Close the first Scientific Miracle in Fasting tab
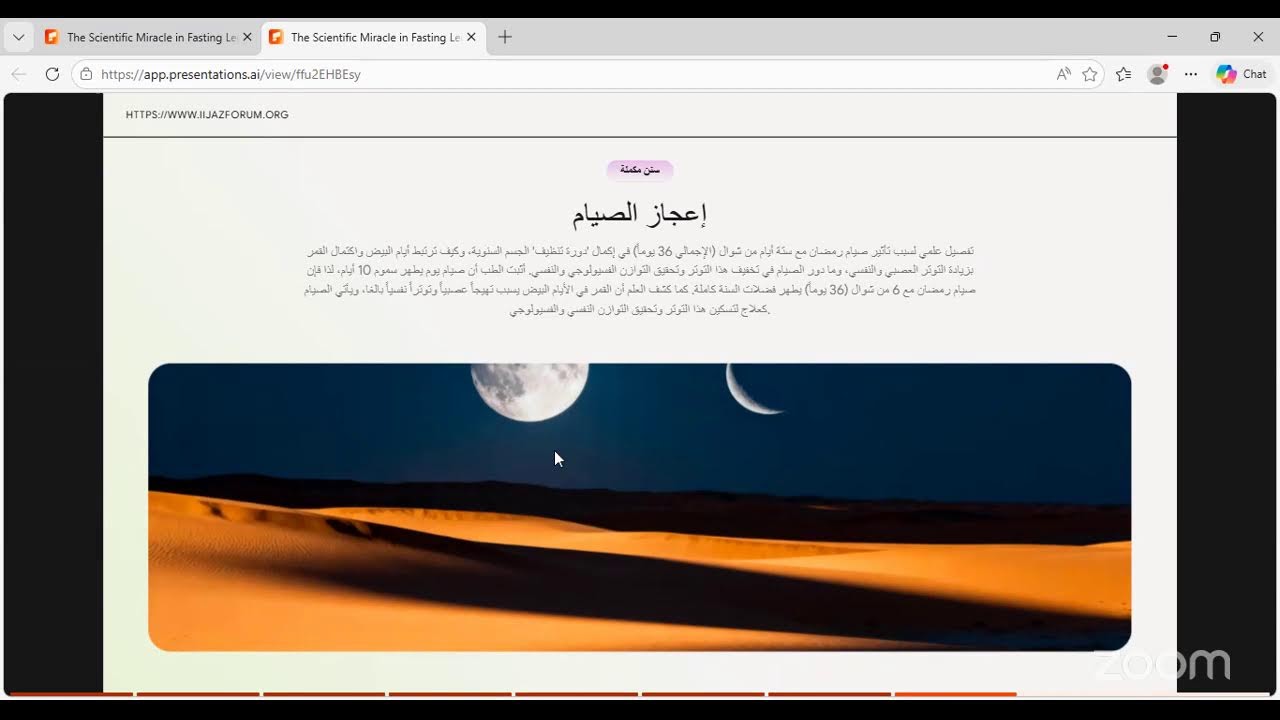This screenshot has width=1280, height=720. click(247, 37)
